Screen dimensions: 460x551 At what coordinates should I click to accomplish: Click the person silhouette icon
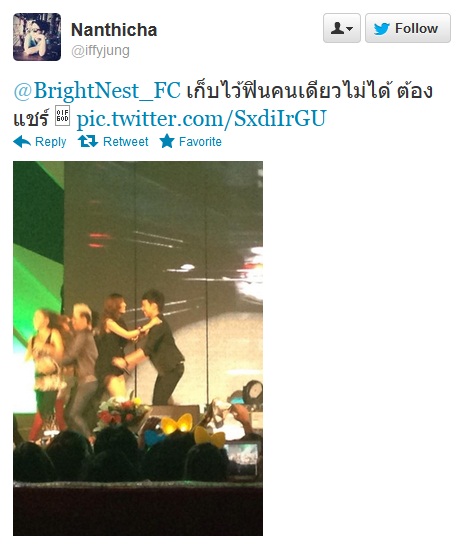[337, 28]
